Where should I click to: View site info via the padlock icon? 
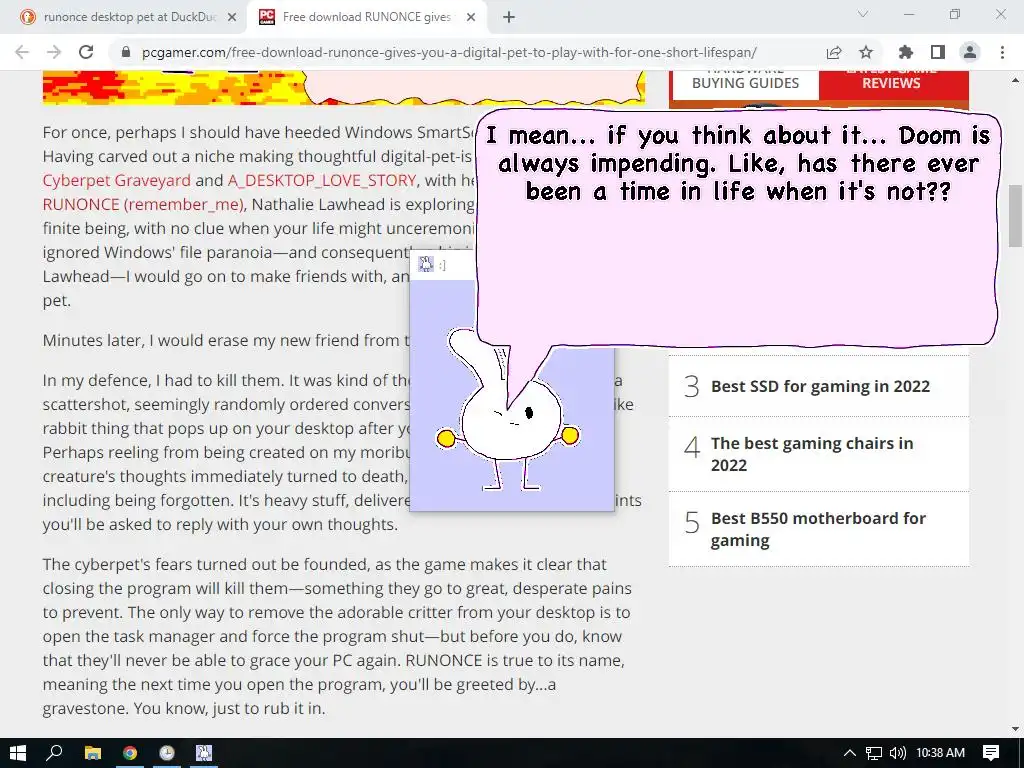click(126, 52)
